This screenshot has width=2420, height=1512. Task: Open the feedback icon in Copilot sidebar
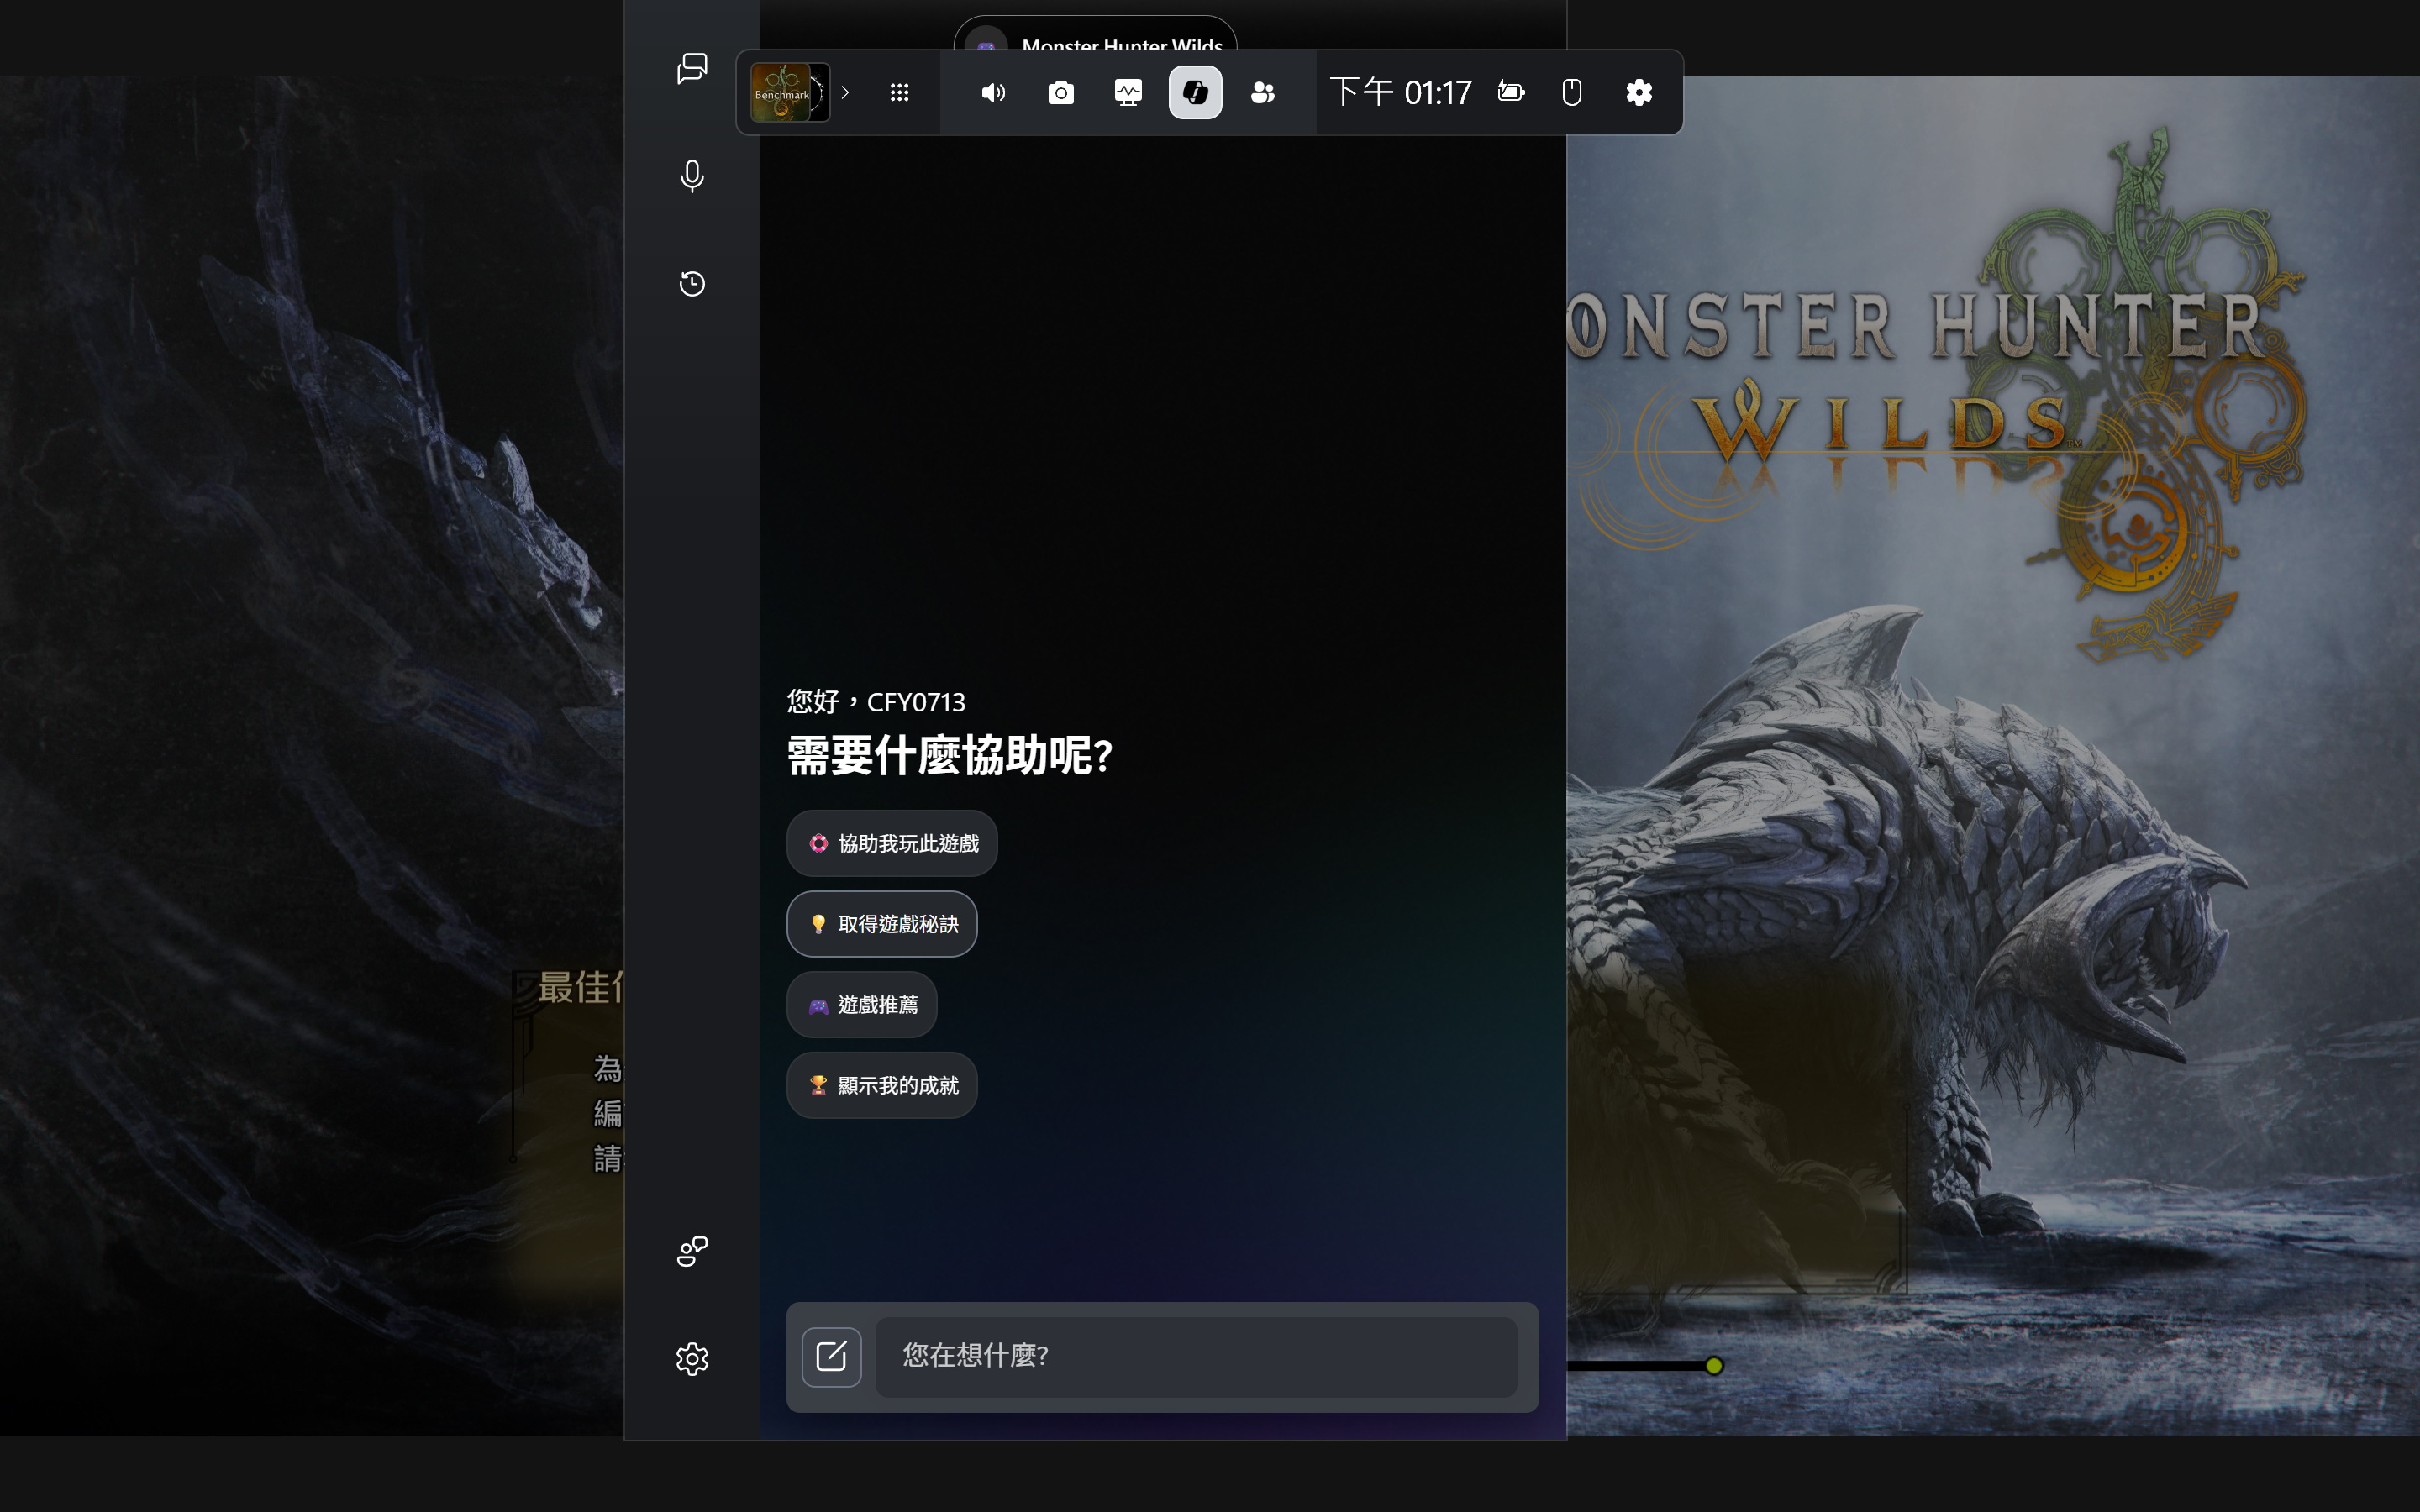(692, 1251)
